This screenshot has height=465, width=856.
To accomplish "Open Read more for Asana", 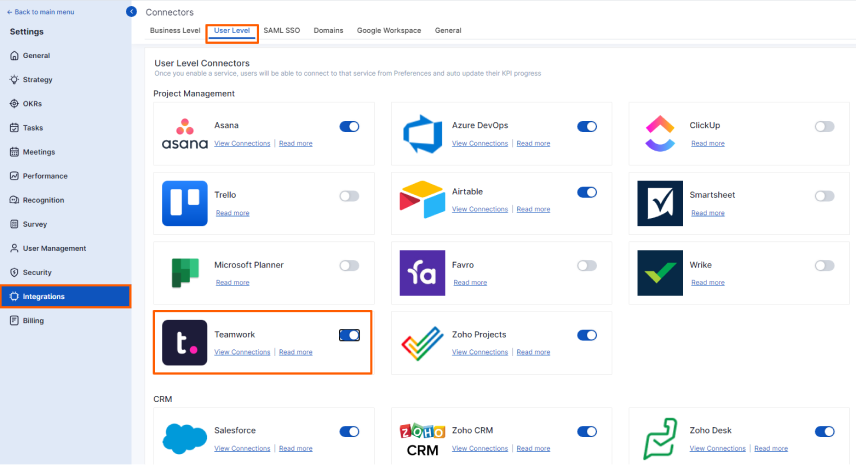I will (295, 144).
